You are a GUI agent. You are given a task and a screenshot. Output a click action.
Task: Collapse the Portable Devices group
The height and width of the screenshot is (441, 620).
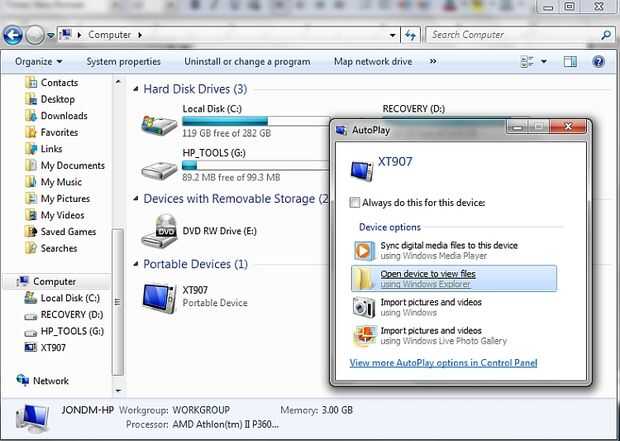[x=136, y=264]
